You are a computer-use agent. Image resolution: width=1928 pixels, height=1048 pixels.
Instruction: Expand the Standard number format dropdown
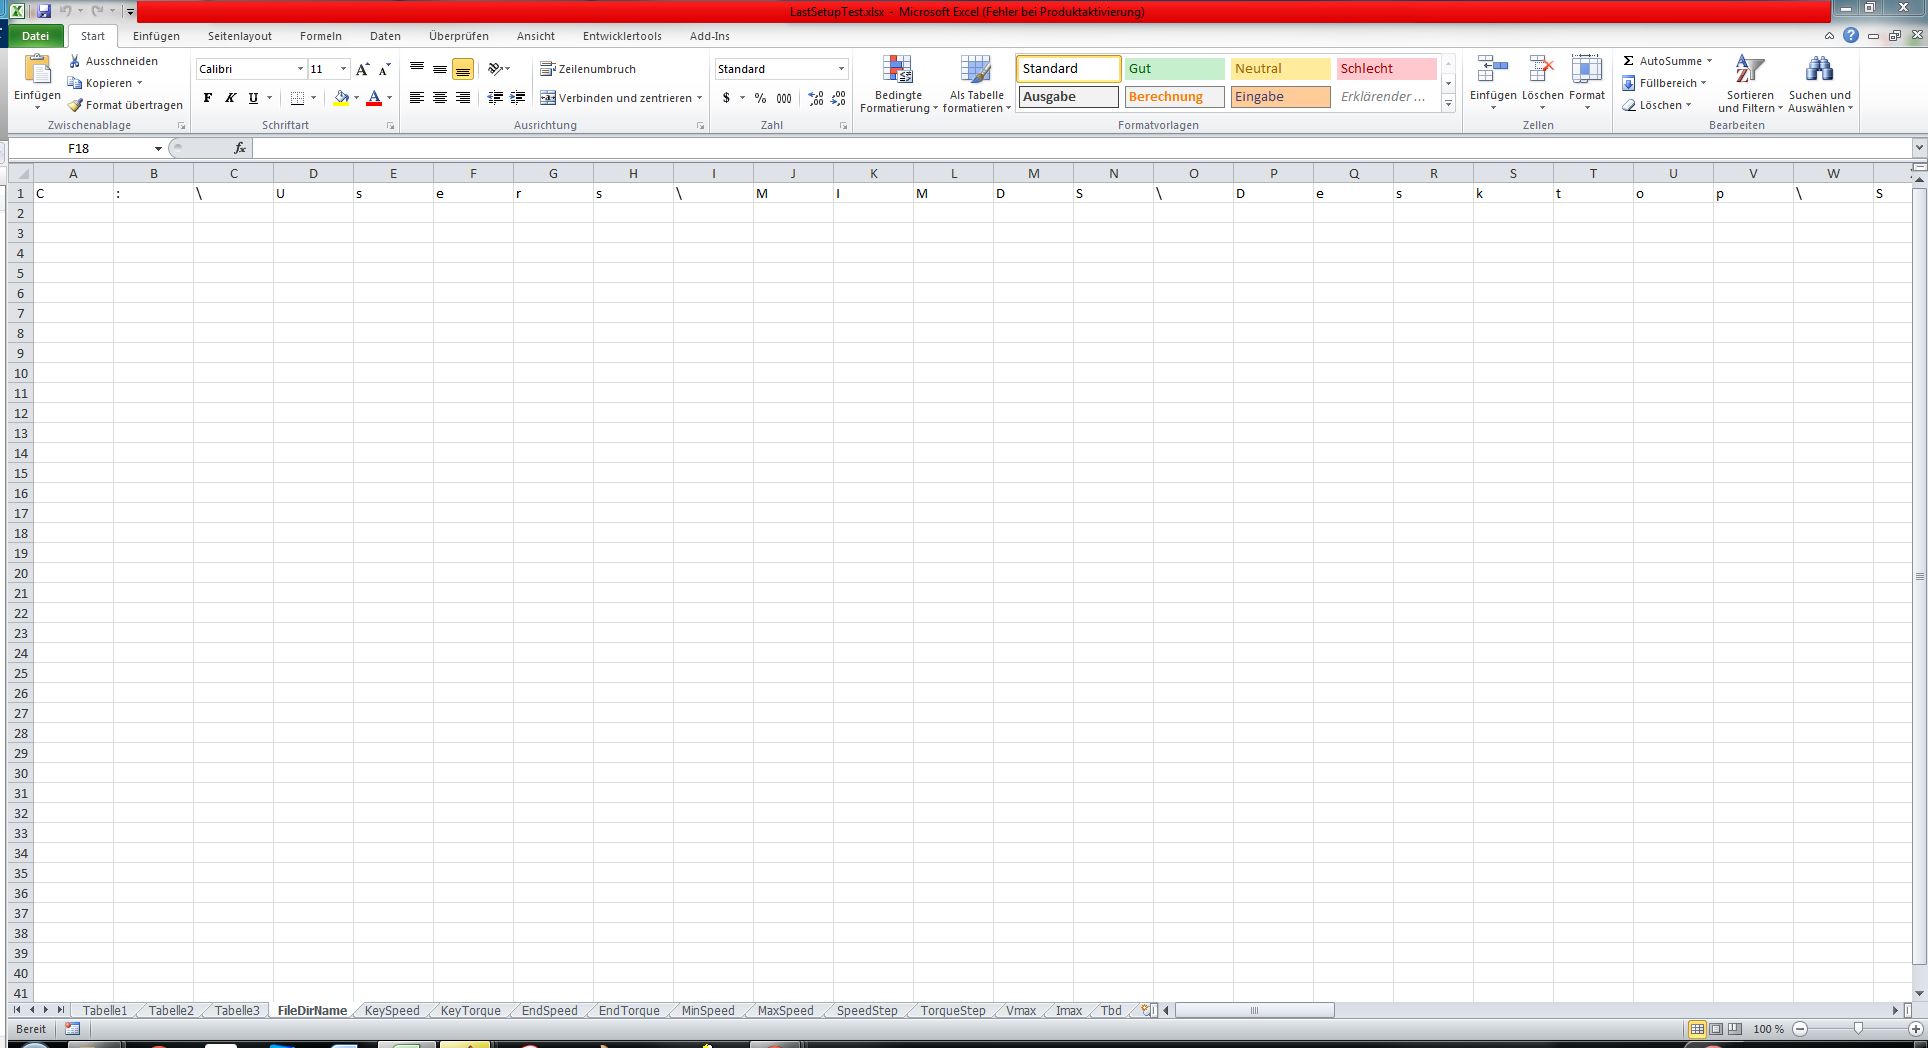pyautogui.click(x=841, y=69)
